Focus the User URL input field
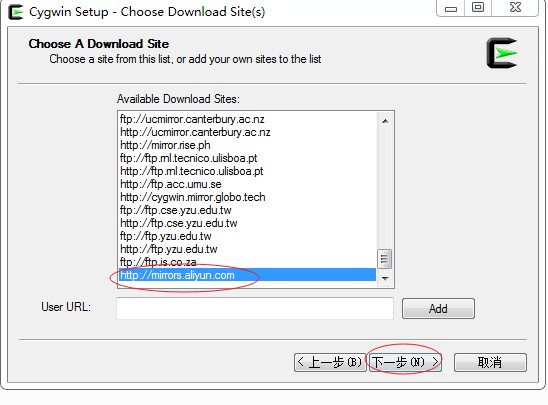 pos(255,308)
